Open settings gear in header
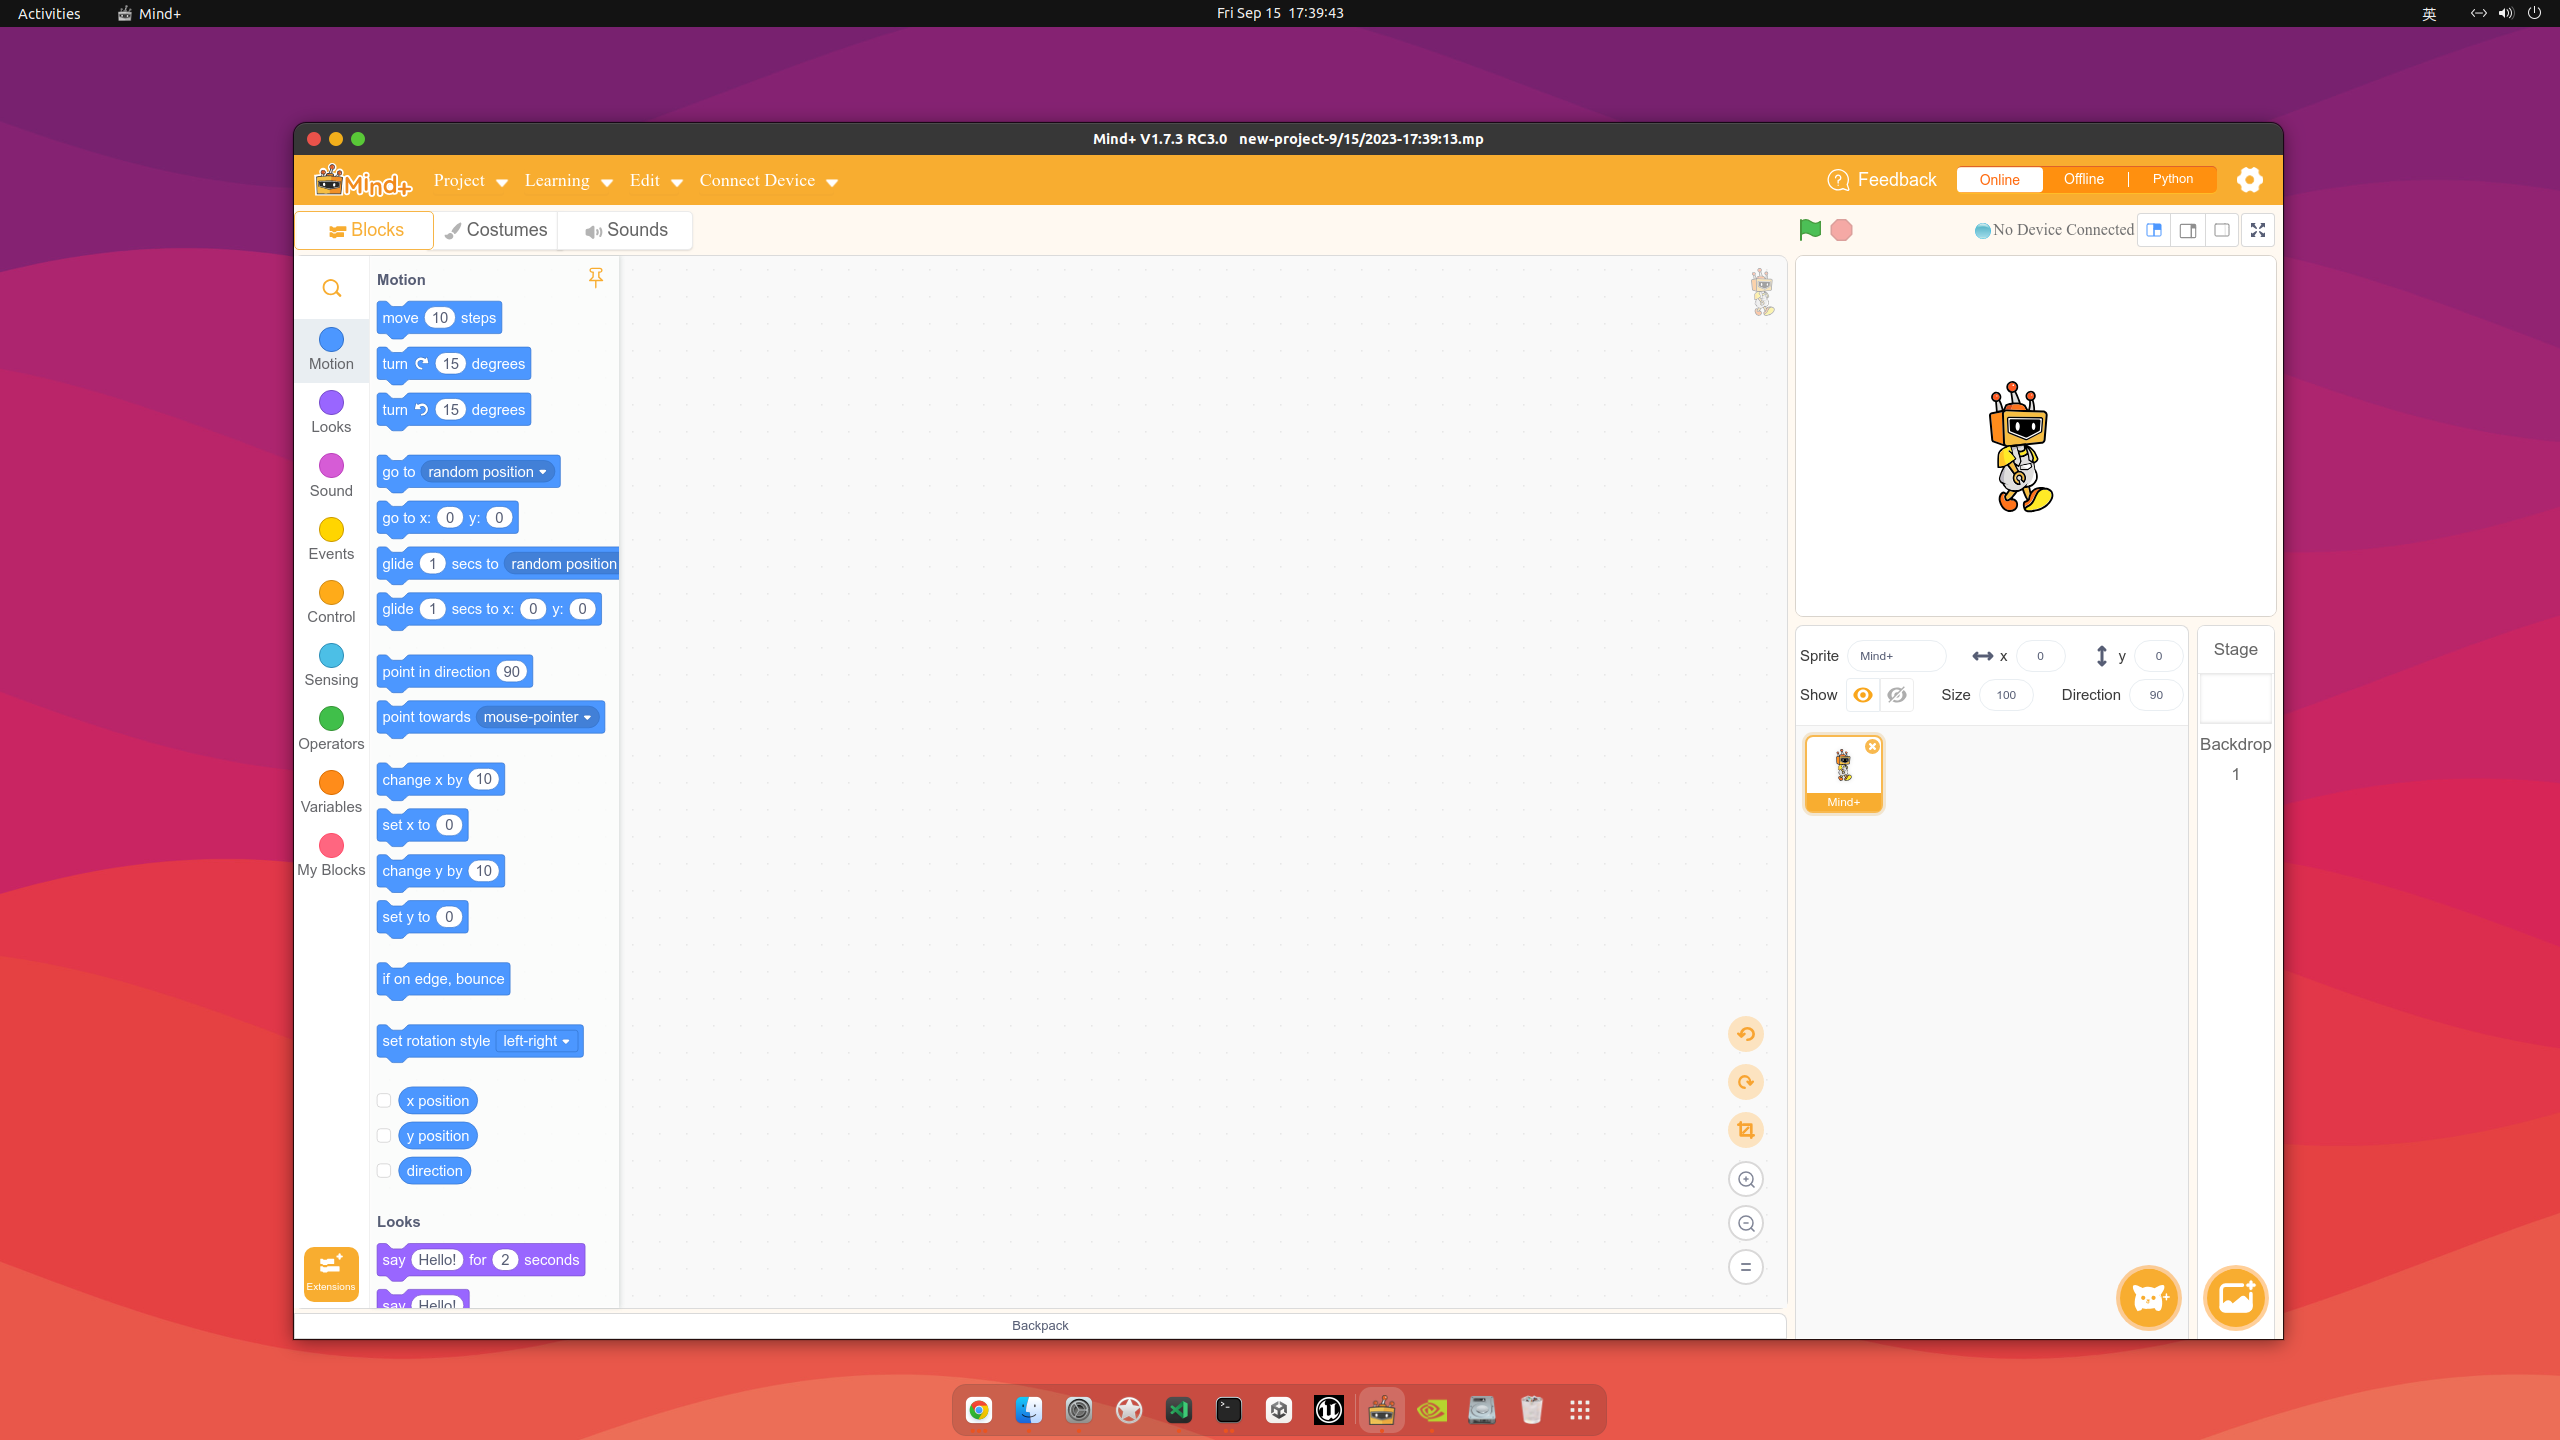Image resolution: width=2560 pixels, height=1440 pixels. tap(2250, 180)
